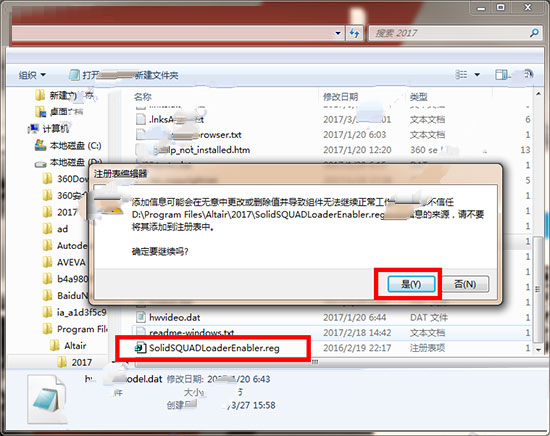Decline with the 否(N) button
Image resolution: width=550 pixels, height=436 pixels.
[x=465, y=284]
